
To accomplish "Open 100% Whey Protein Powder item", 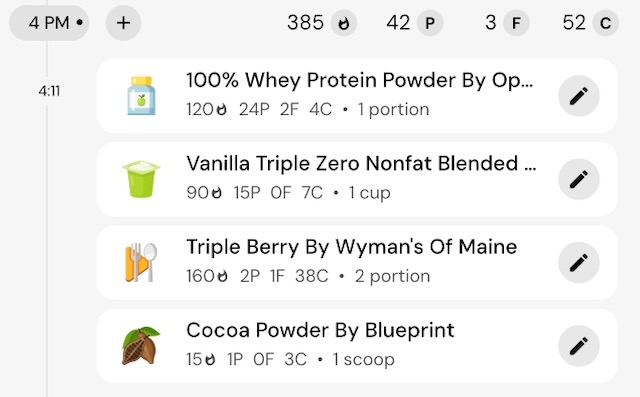I will 357,96.
